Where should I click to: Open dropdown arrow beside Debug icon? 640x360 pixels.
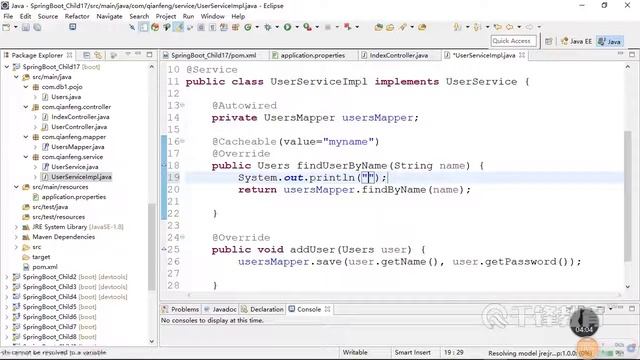(277, 27)
